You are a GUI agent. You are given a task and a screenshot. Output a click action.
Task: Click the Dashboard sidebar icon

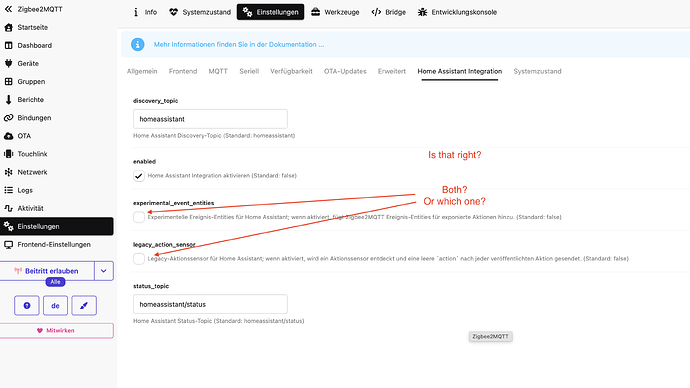[x=8, y=45]
